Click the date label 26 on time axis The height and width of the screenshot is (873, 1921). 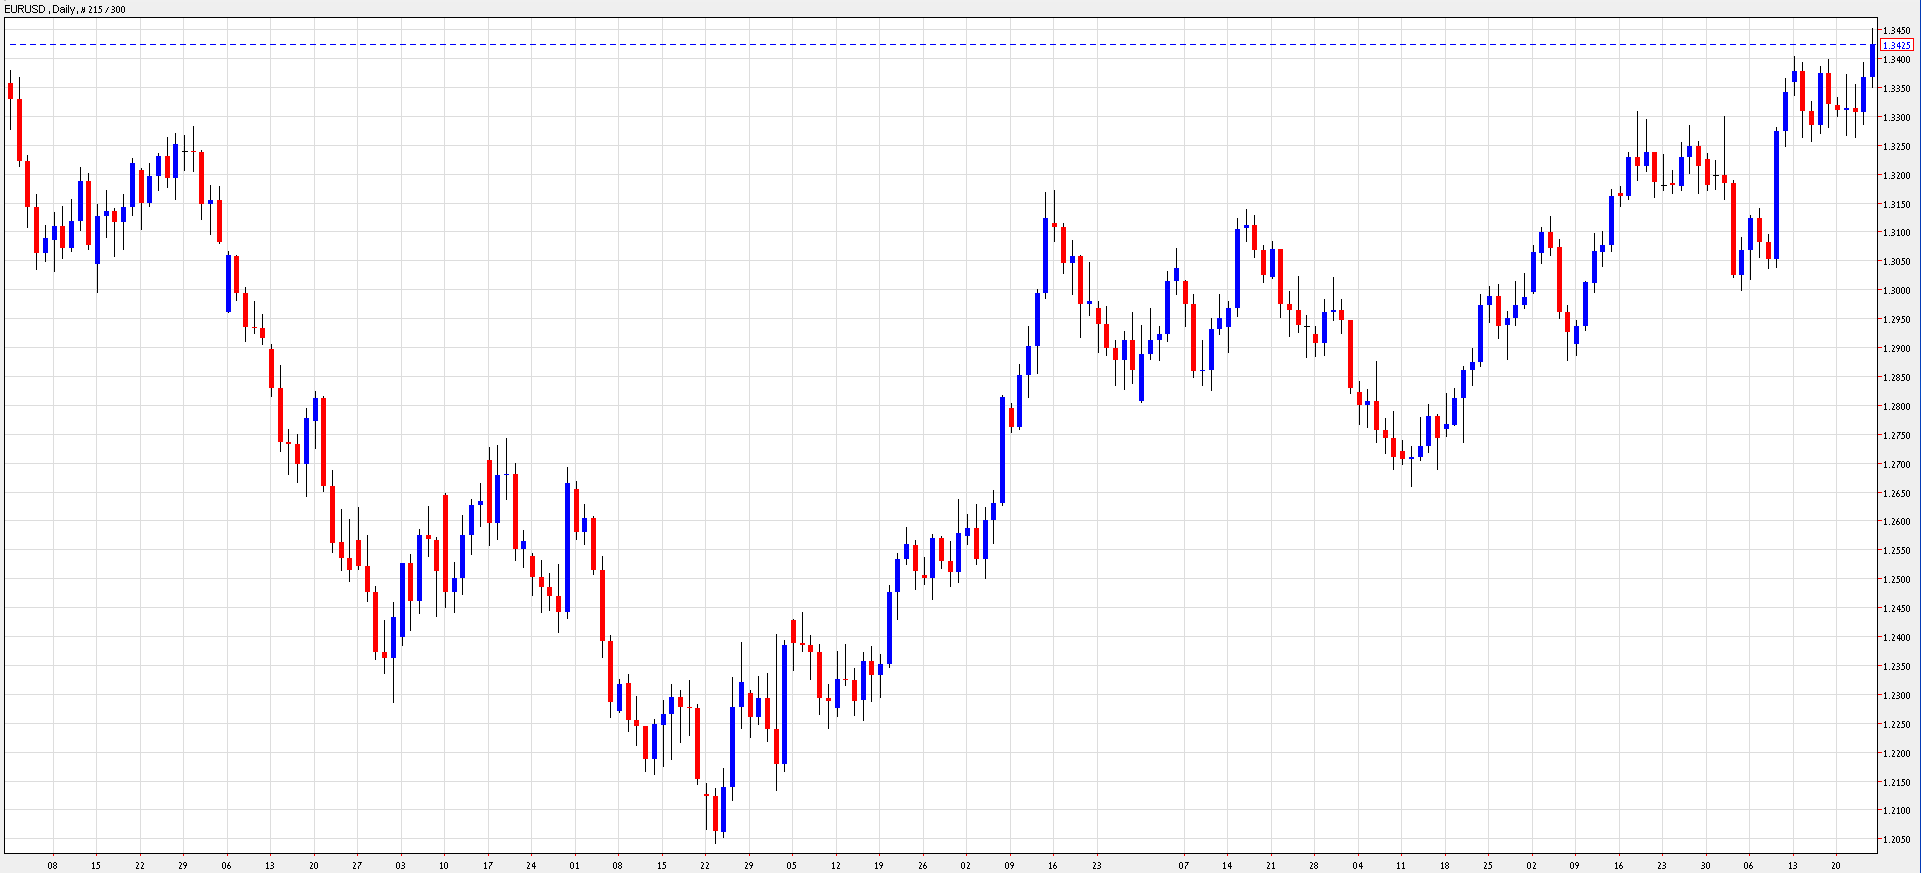click(922, 865)
